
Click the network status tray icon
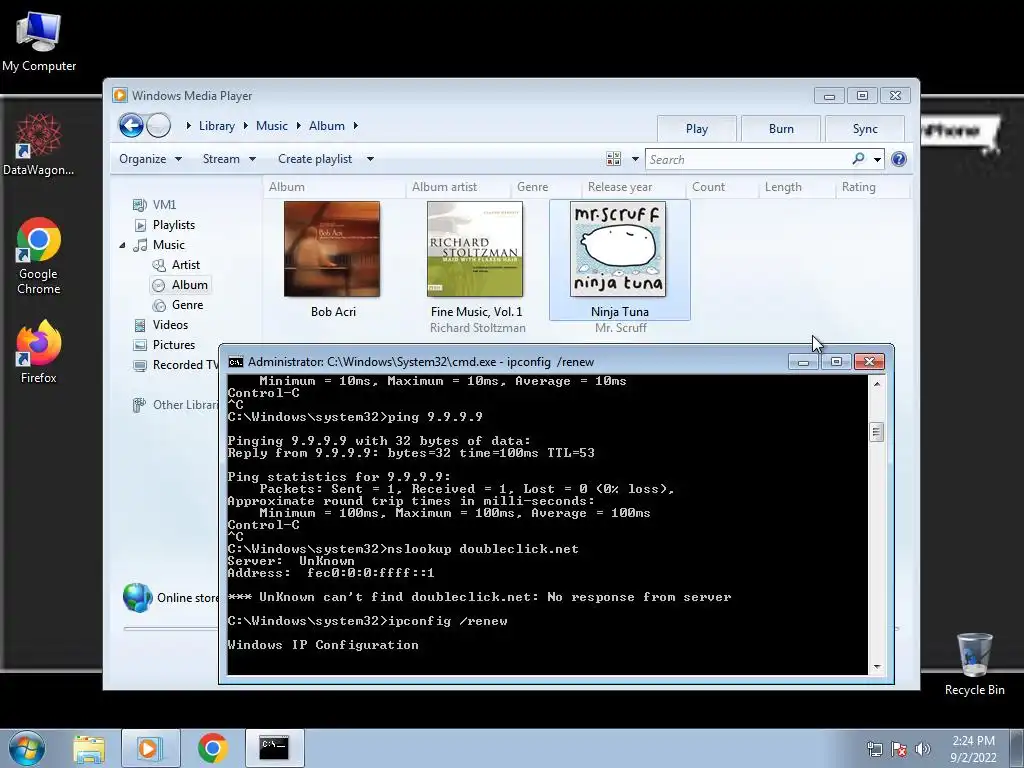pyautogui.click(x=874, y=749)
